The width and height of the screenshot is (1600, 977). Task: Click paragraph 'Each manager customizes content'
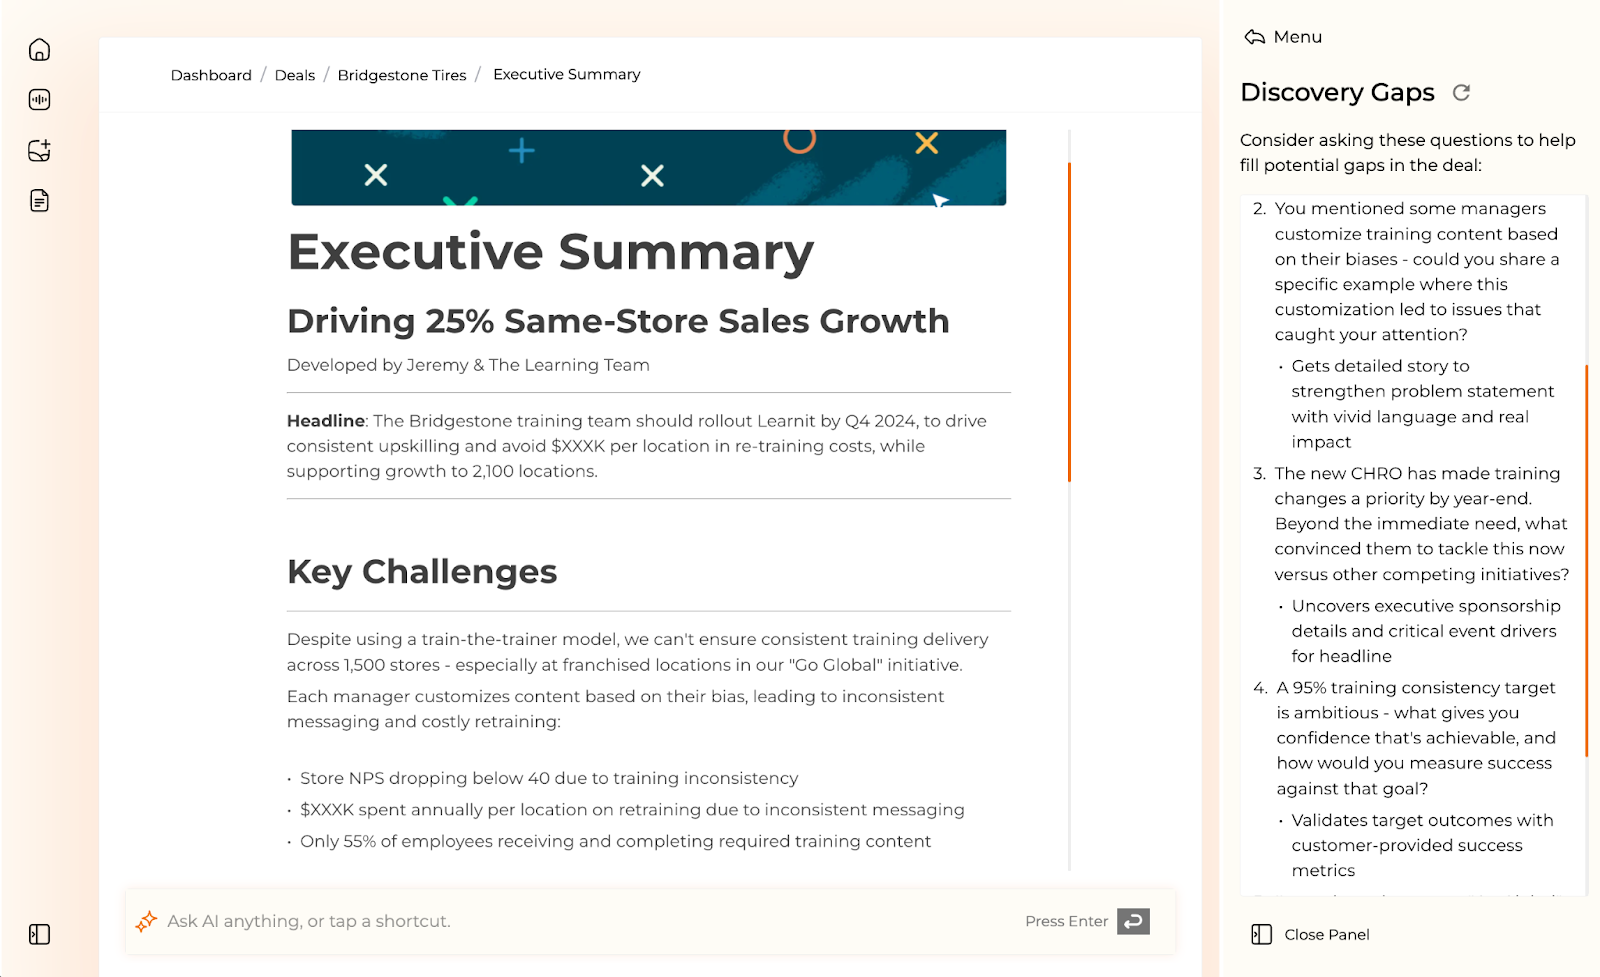615,709
